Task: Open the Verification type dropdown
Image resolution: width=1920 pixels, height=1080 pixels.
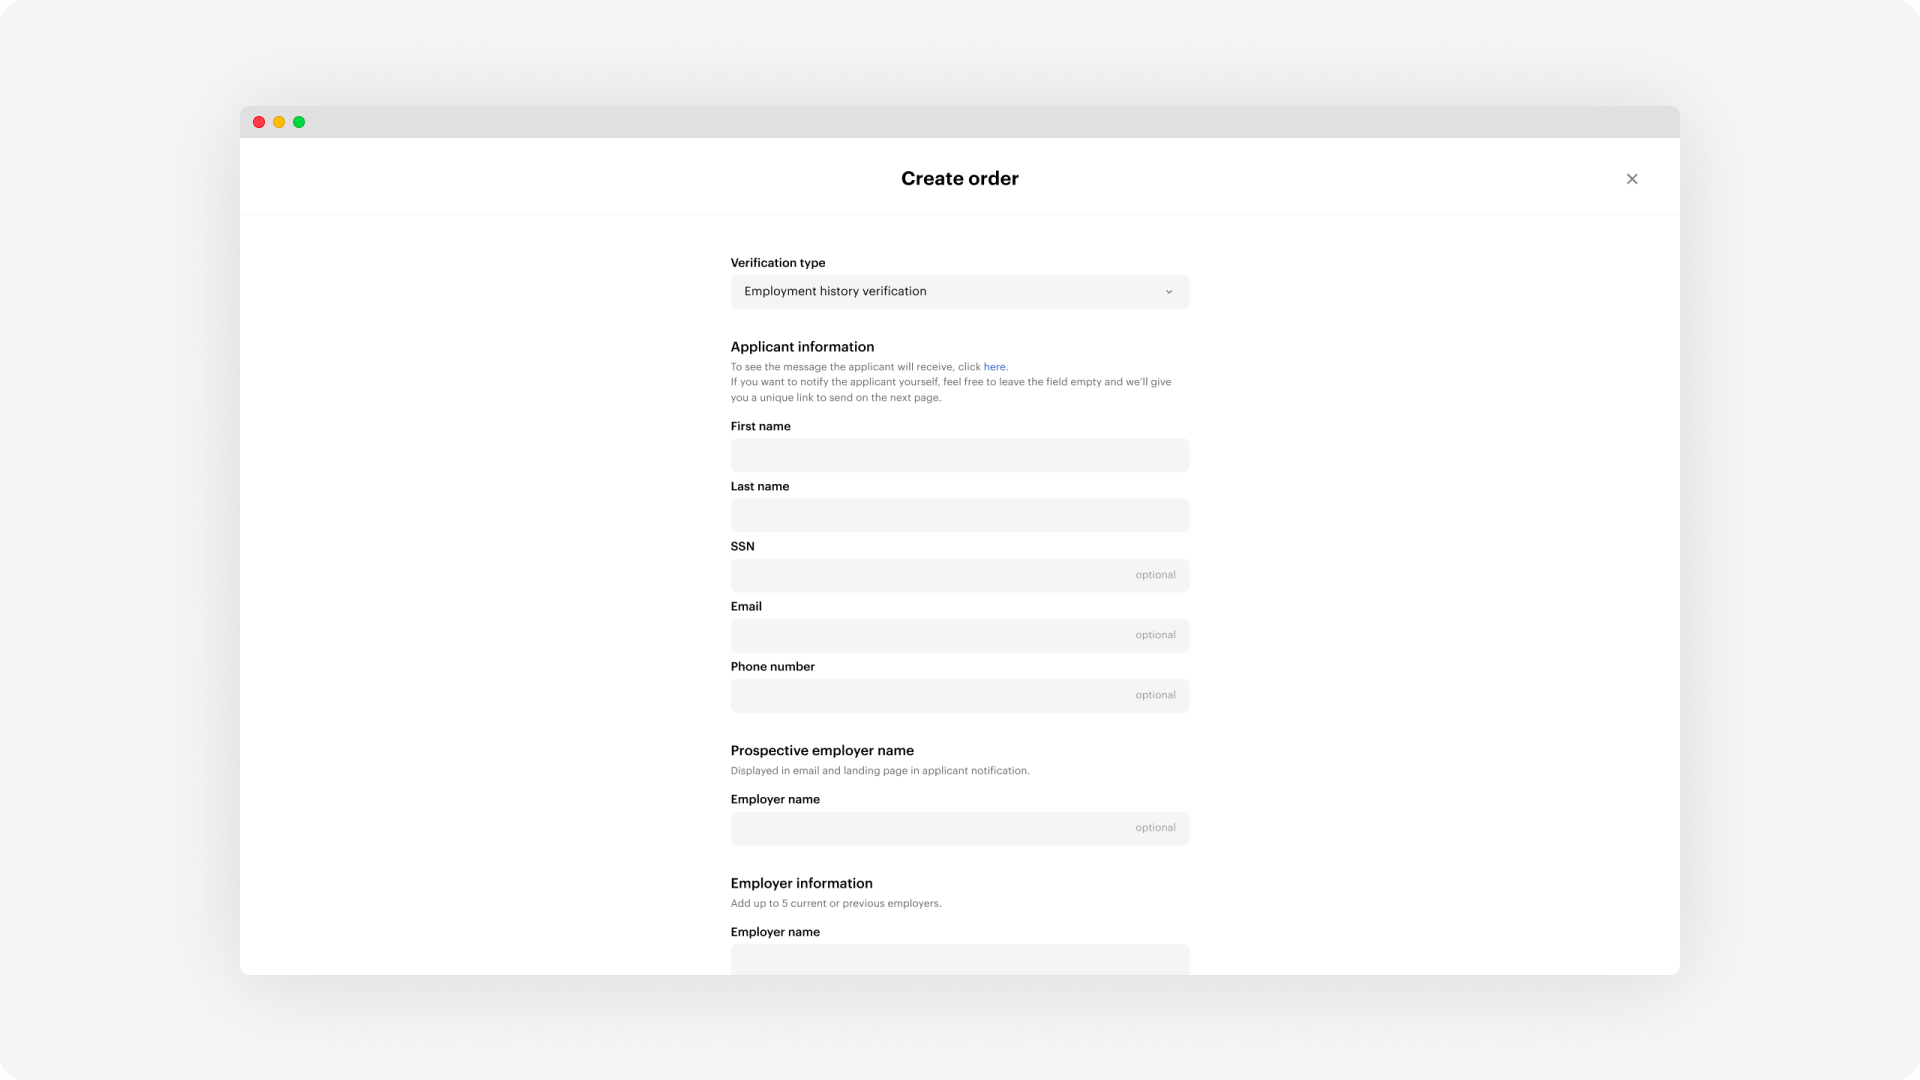Action: click(958, 291)
